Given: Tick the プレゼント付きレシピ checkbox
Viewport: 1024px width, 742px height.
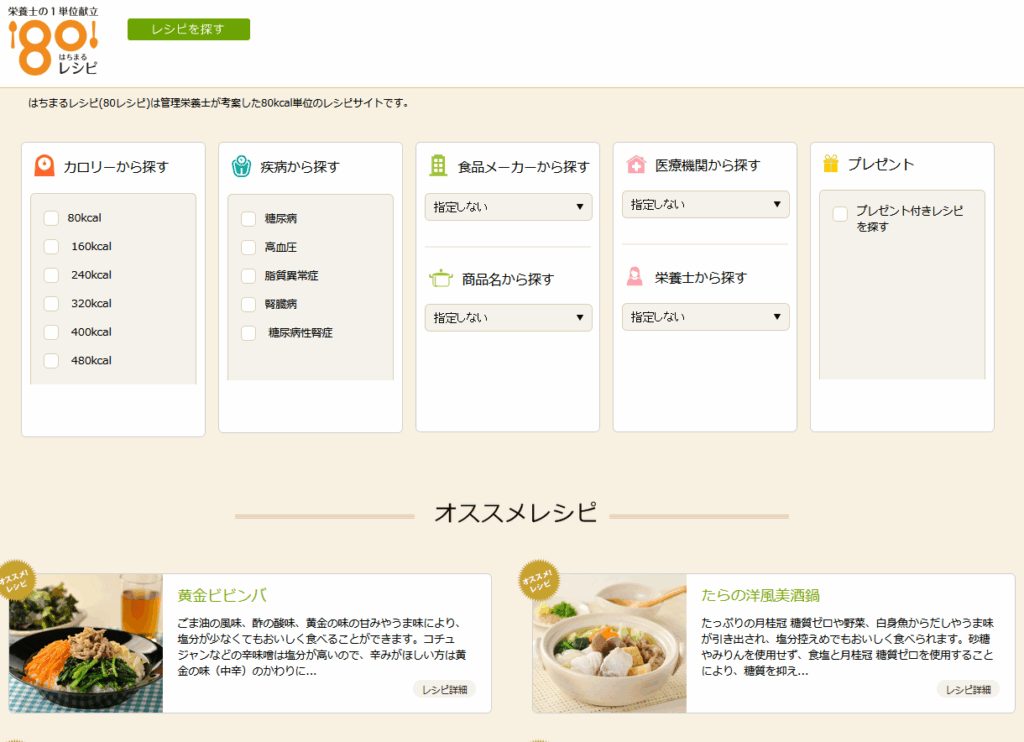Looking at the screenshot, I should [x=840, y=213].
